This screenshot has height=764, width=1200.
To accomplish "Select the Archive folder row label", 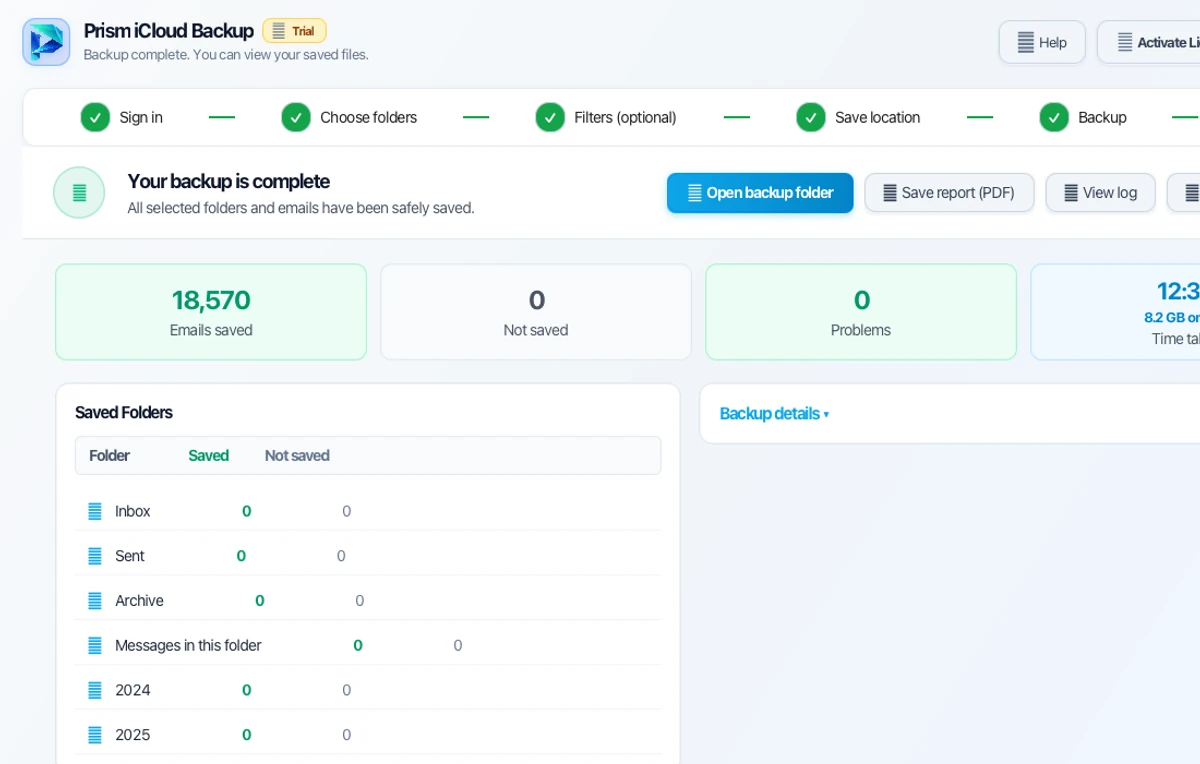I will tap(139, 601).
